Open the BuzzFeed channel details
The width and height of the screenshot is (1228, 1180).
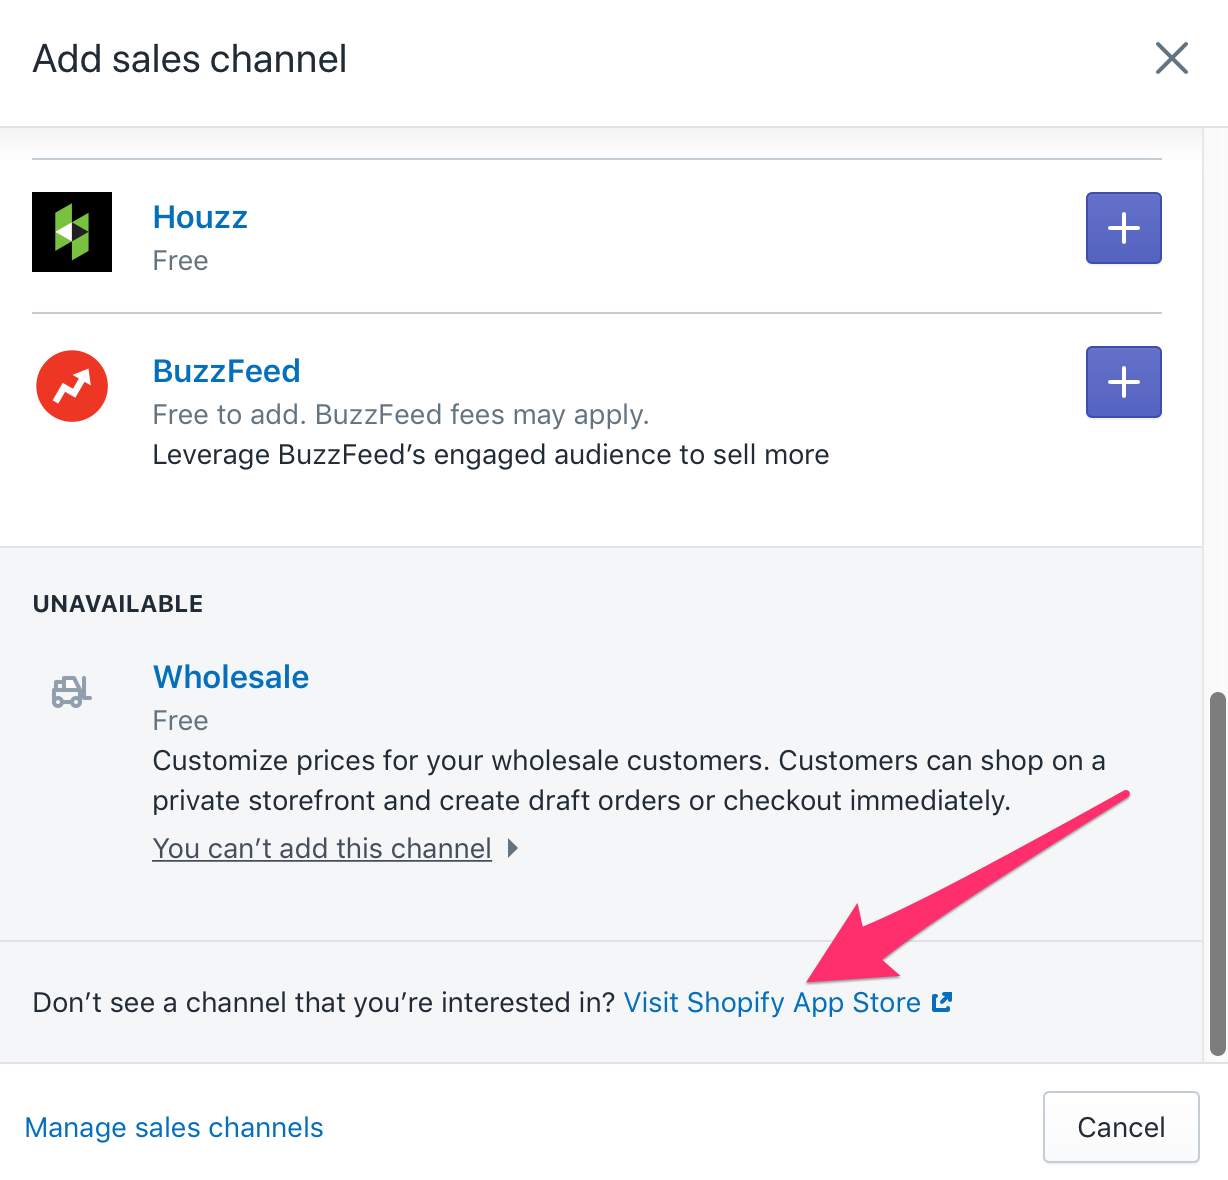click(x=226, y=370)
